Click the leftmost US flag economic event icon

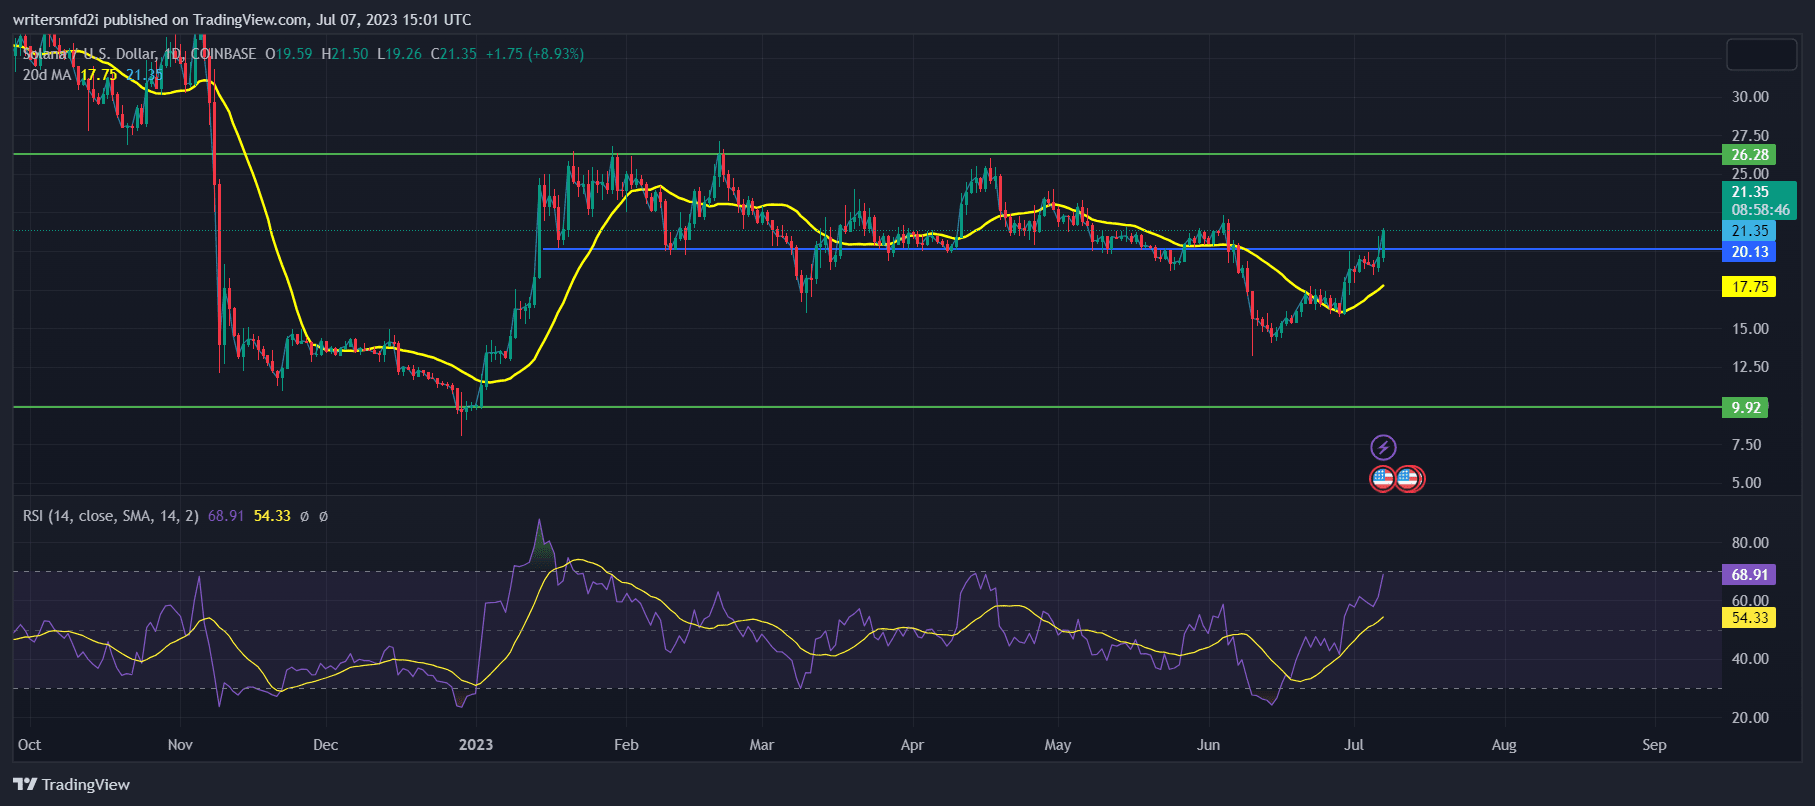[x=1382, y=479]
